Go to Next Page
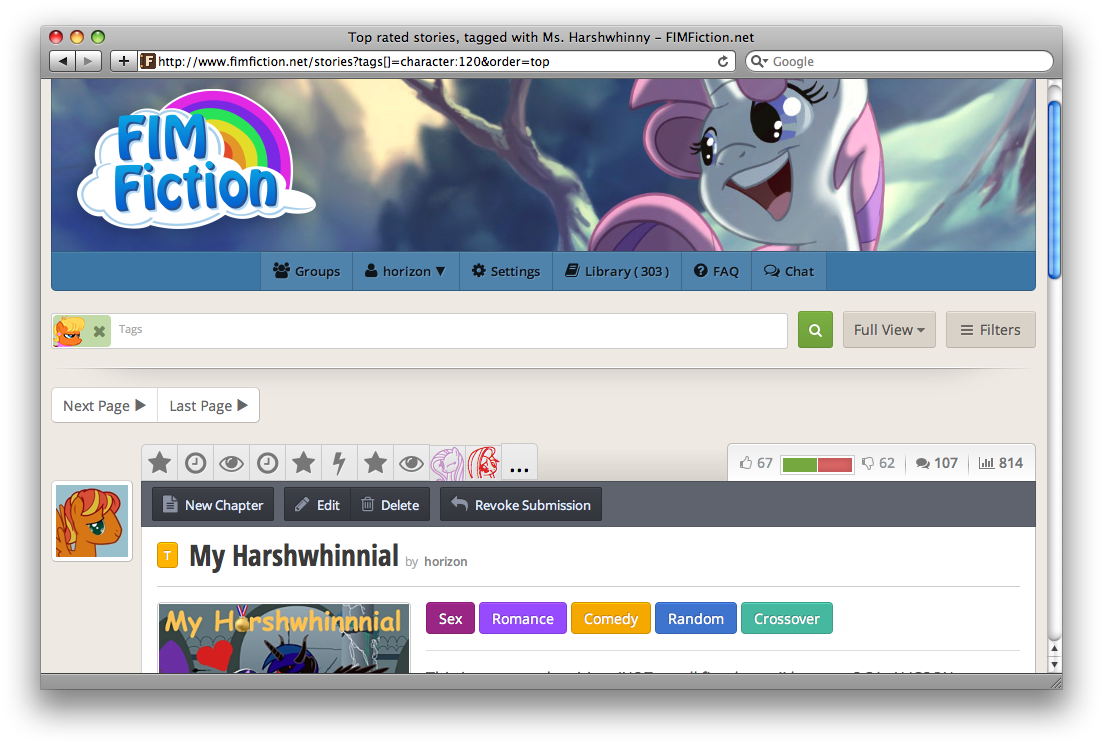The image size is (1103, 745). [104, 406]
